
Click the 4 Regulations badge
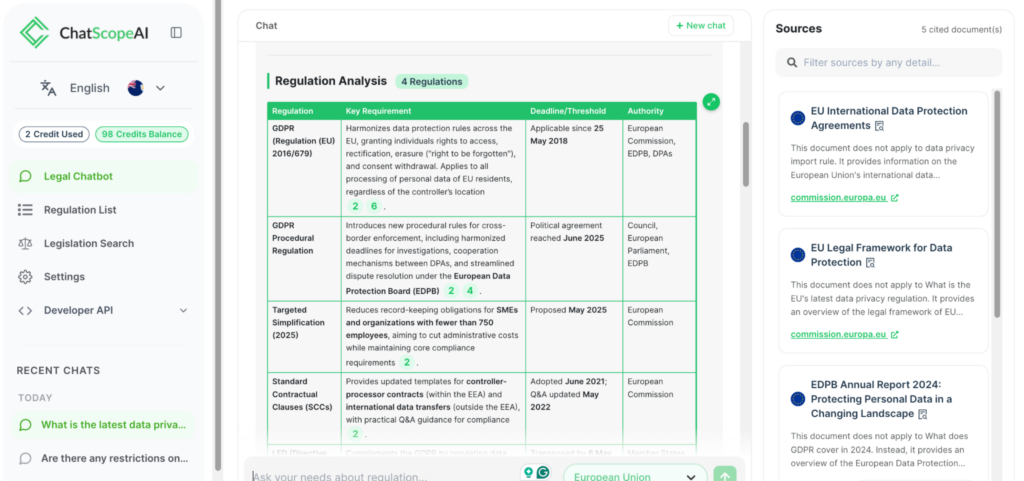pos(431,82)
